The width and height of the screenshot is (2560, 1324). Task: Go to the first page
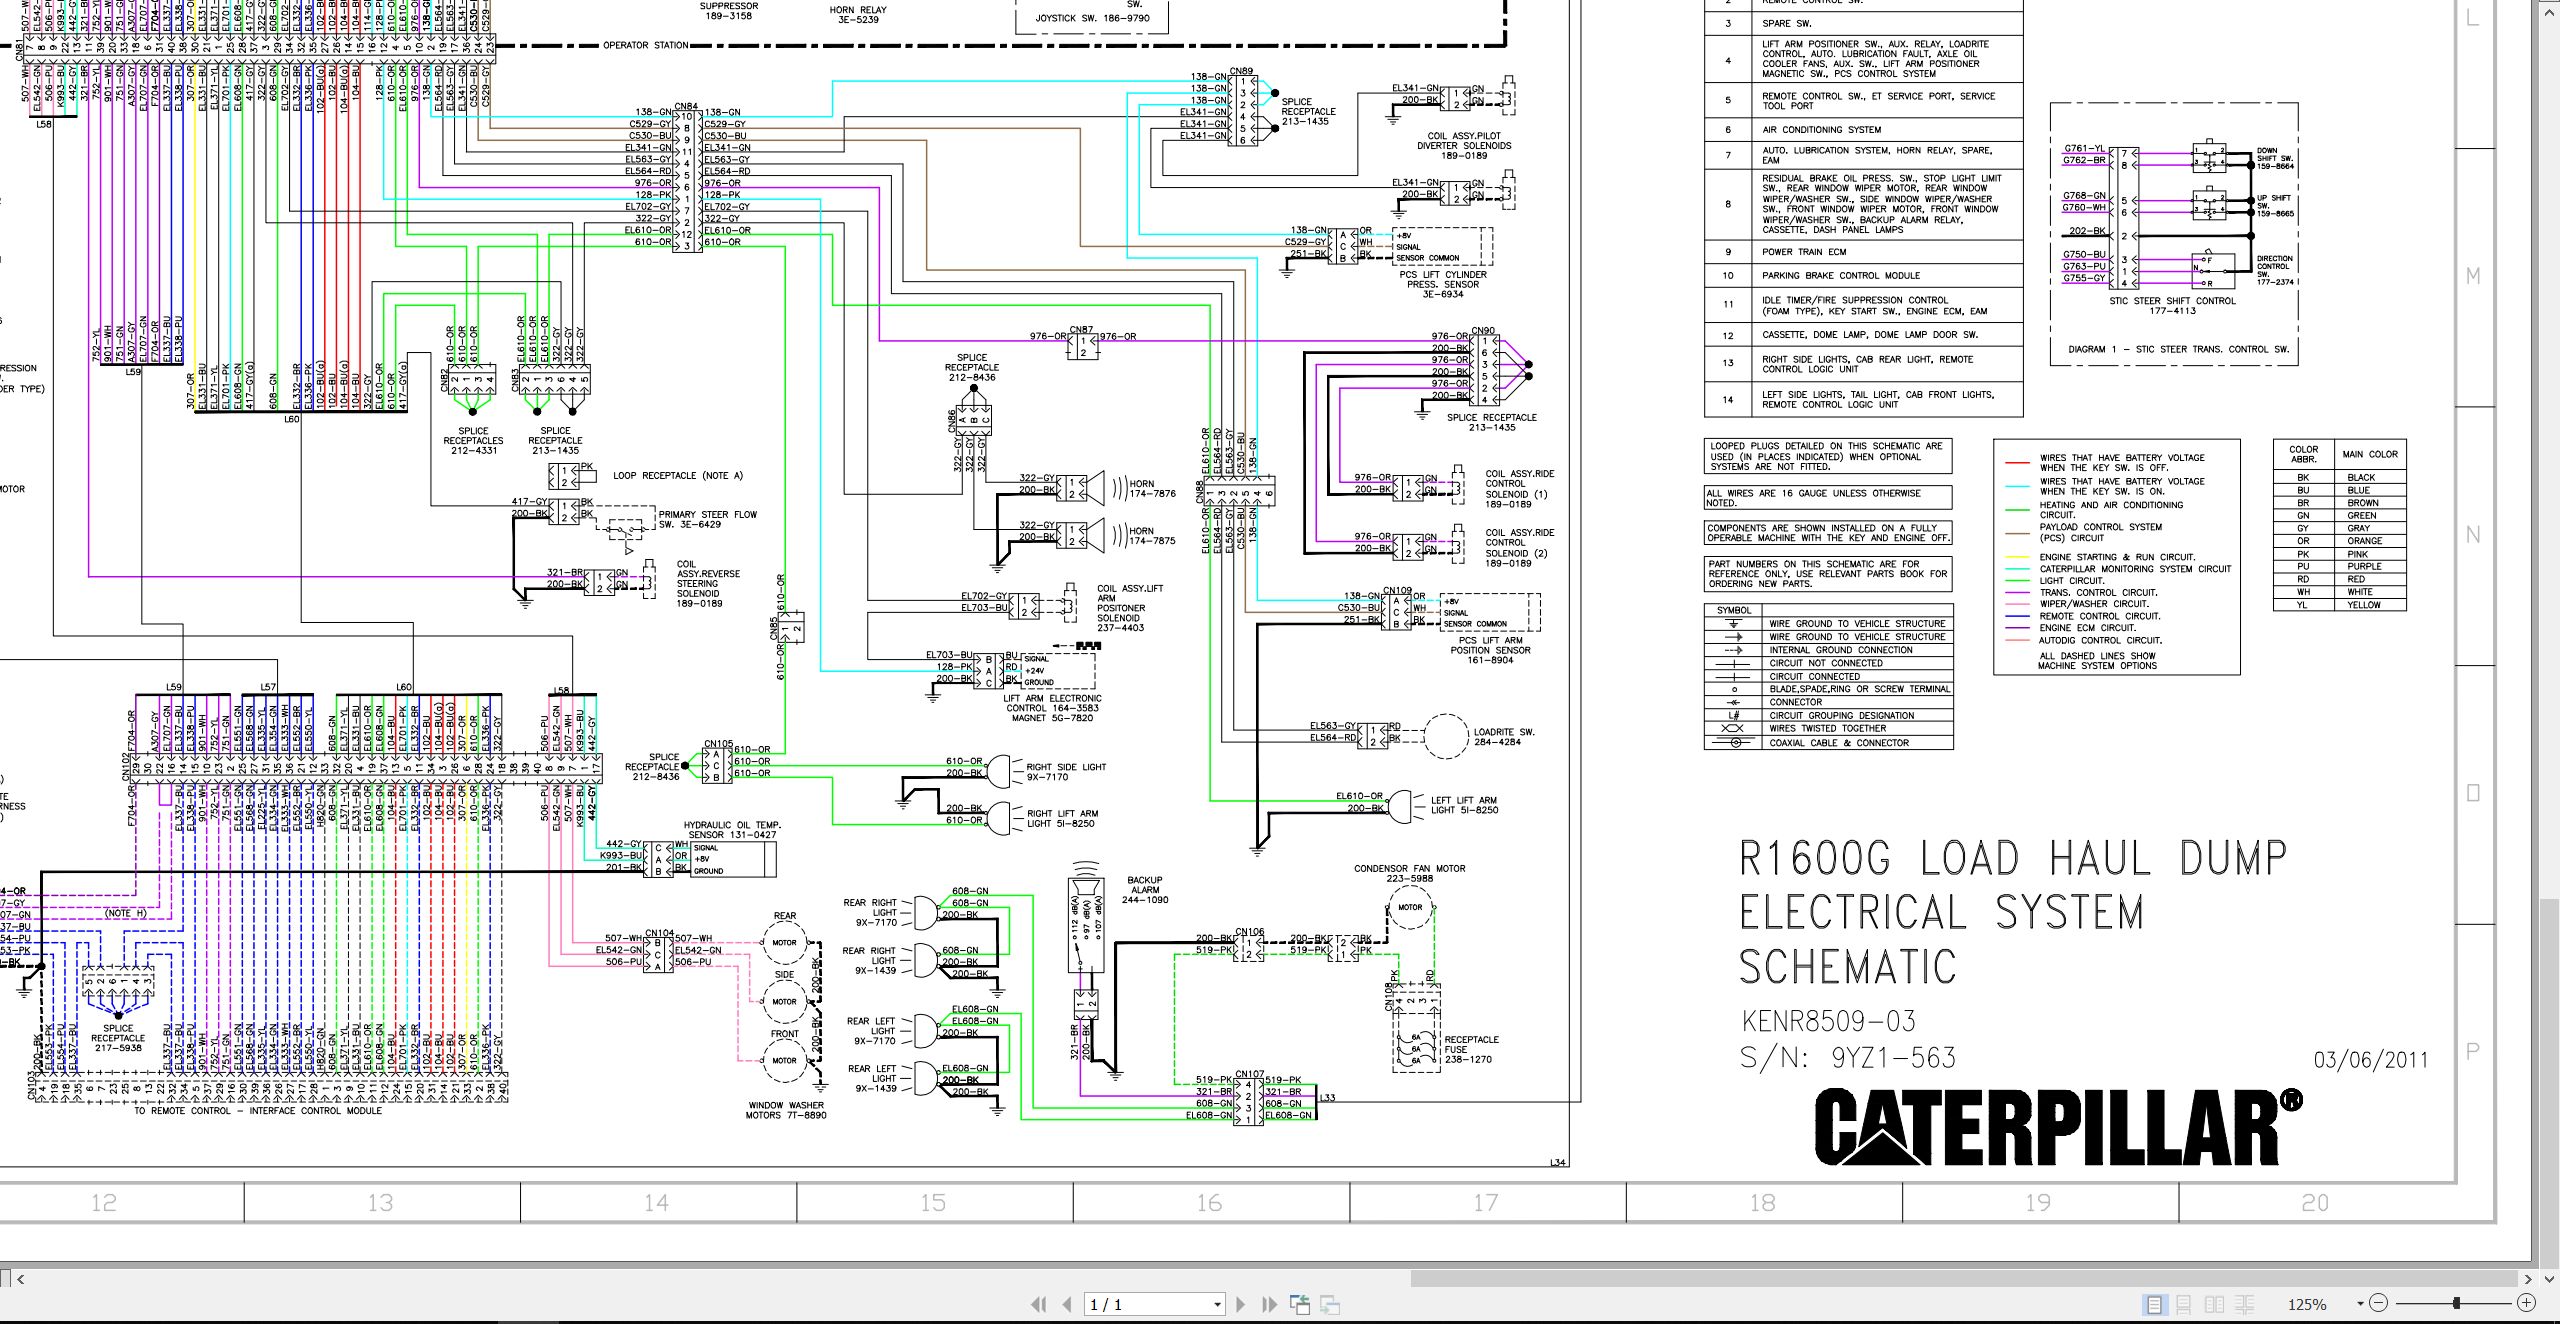[1039, 1304]
